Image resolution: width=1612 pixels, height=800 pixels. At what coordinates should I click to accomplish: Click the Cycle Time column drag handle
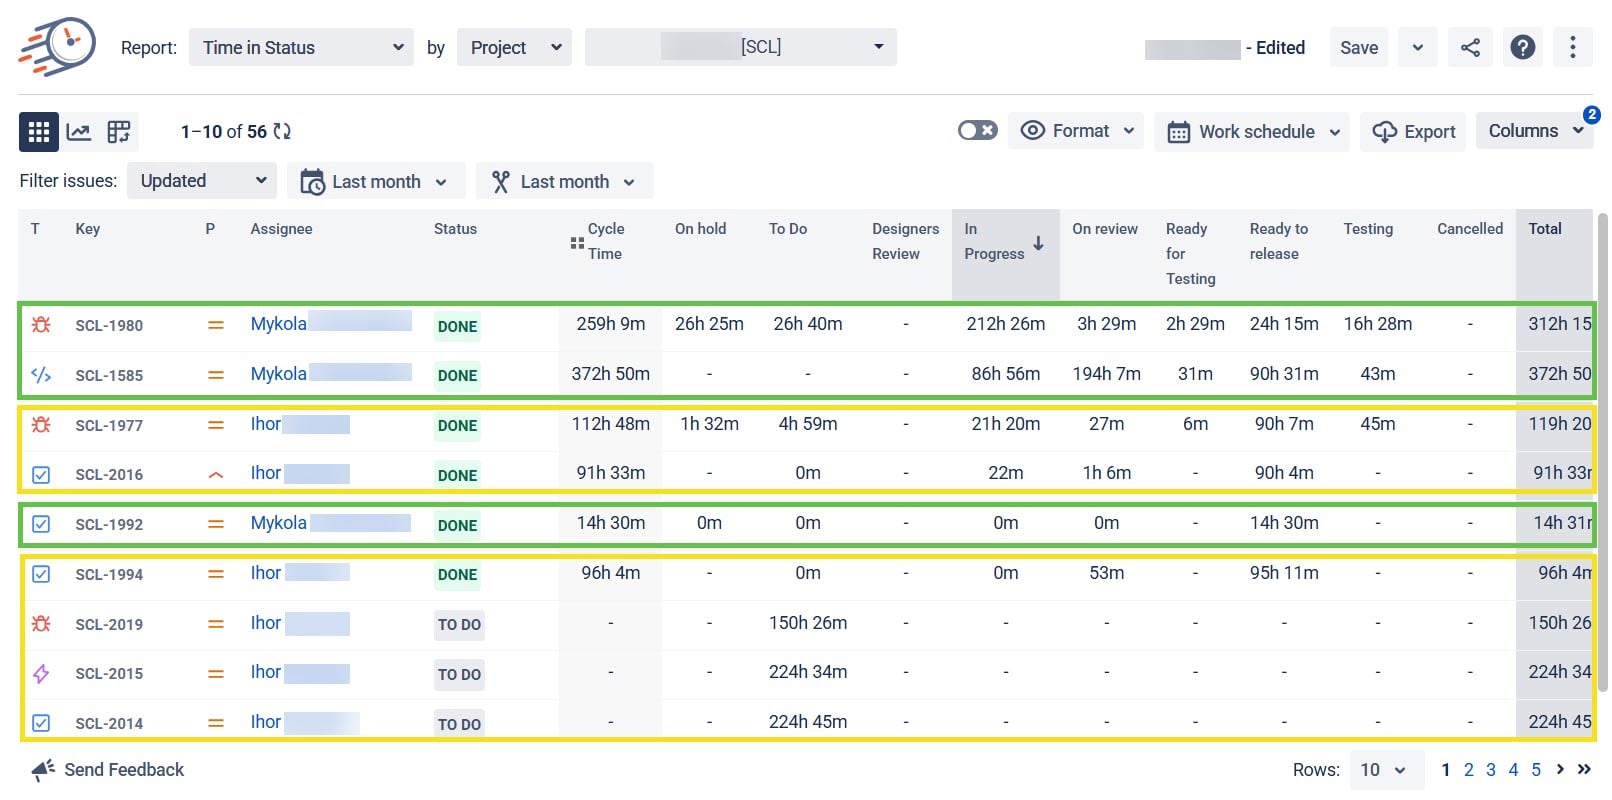577,243
